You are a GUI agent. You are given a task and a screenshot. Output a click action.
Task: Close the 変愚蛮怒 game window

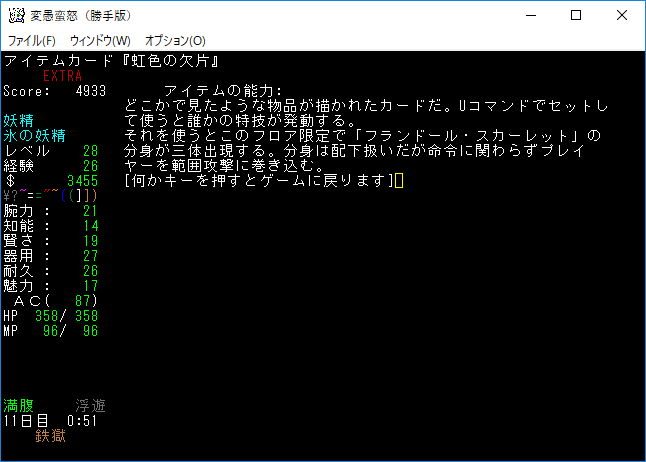click(622, 15)
